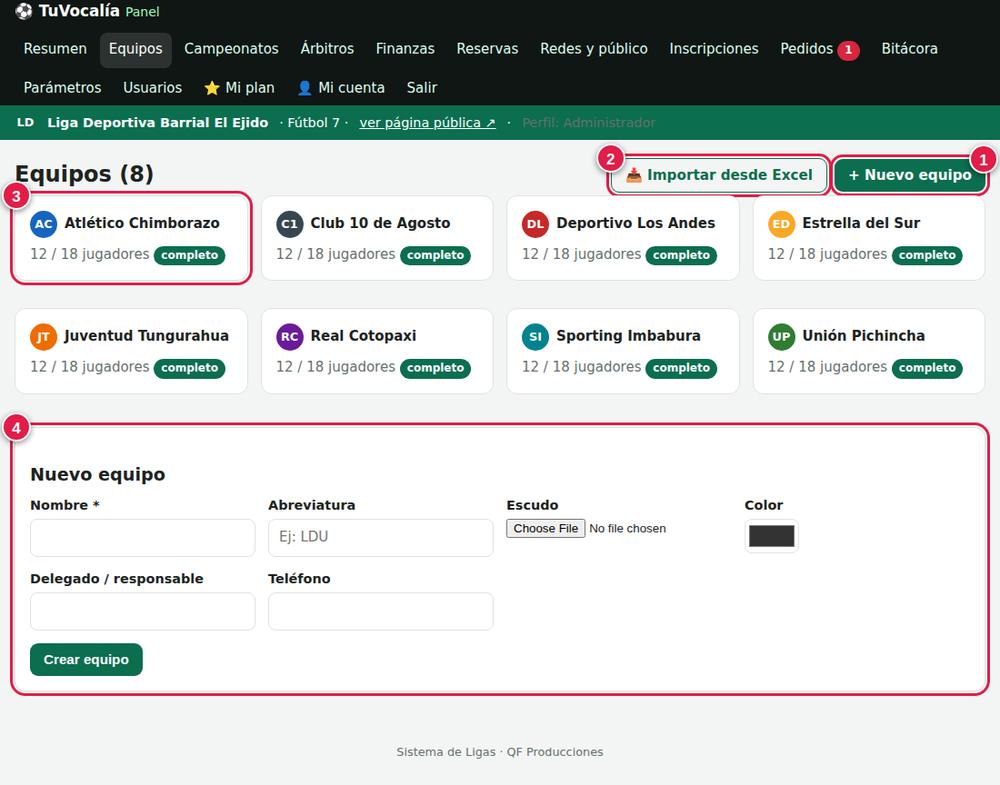The image size is (1000, 785).
Task: Click the Nuevo equipo button
Action: pos(909,175)
